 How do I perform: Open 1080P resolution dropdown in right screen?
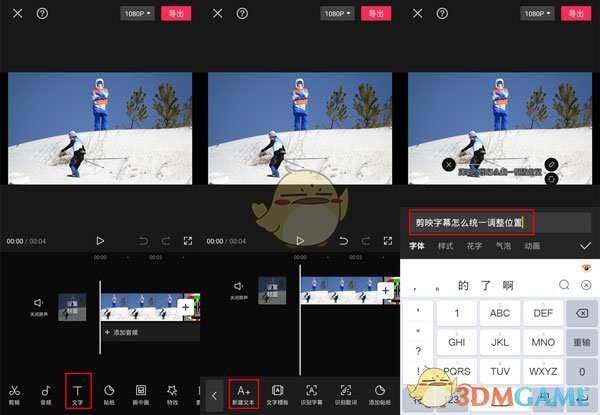click(537, 14)
